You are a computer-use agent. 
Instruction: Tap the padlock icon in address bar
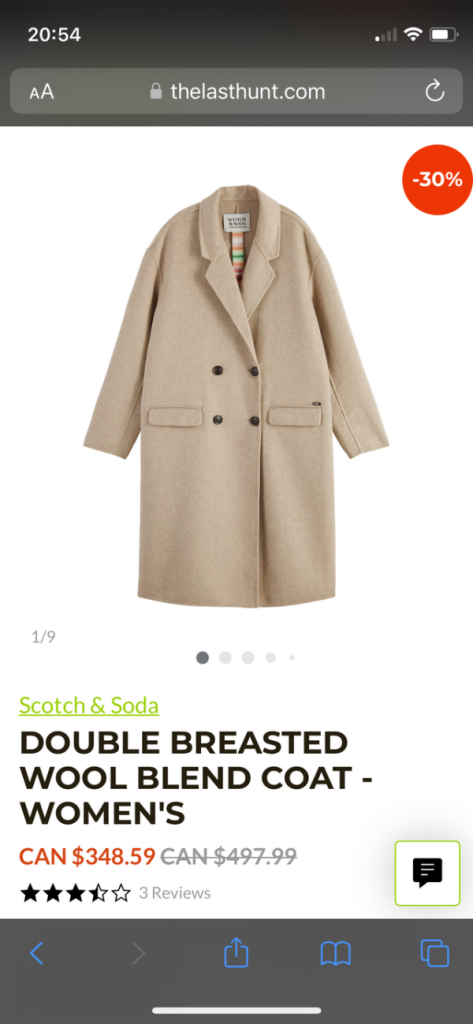155,91
